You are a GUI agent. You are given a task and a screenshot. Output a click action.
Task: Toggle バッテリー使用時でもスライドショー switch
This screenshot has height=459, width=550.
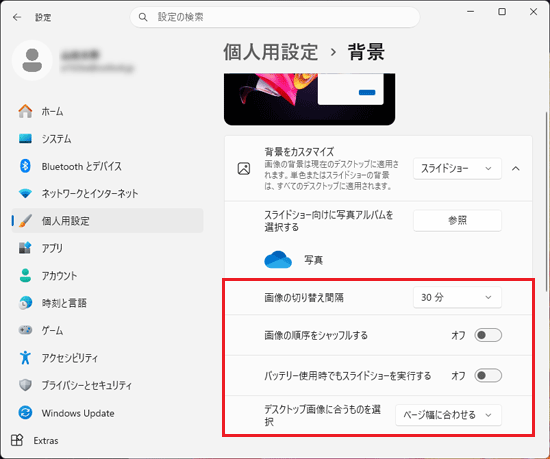click(488, 376)
